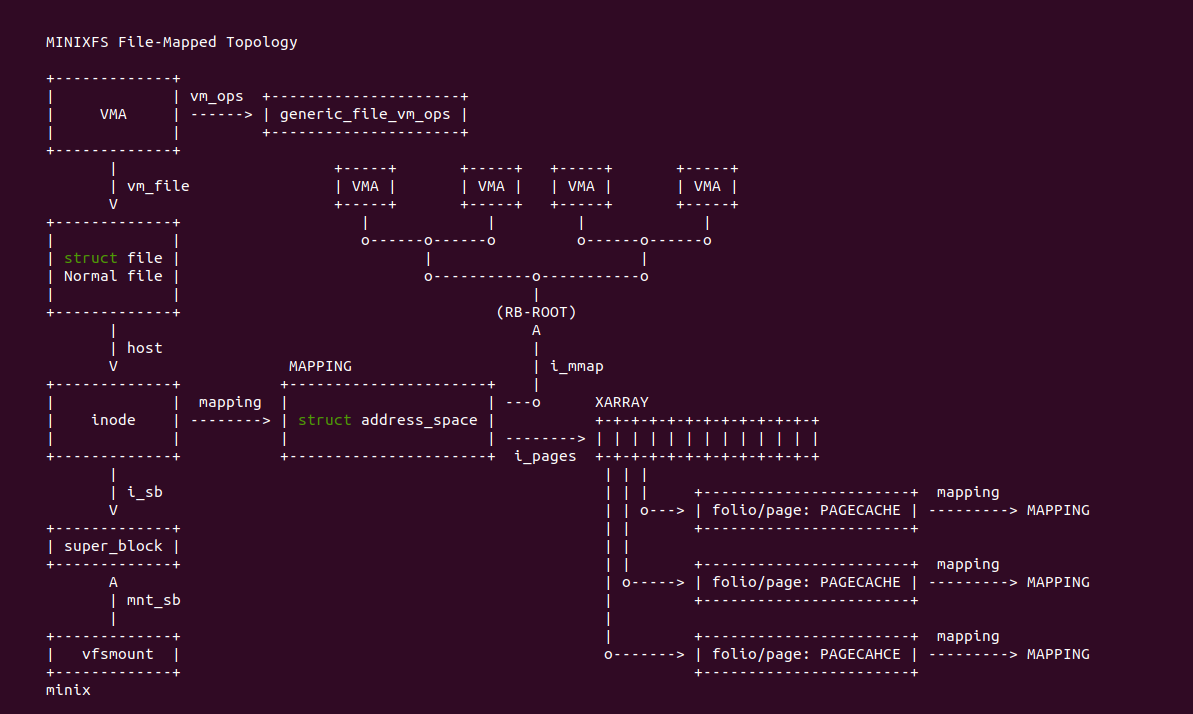Select the super_block box

click(x=113, y=547)
